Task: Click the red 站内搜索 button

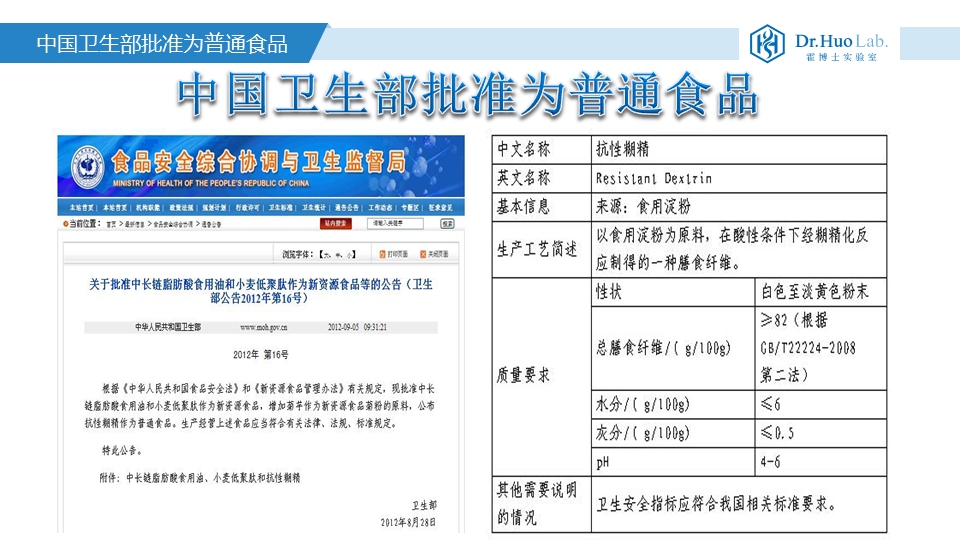Action: (x=336, y=223)
